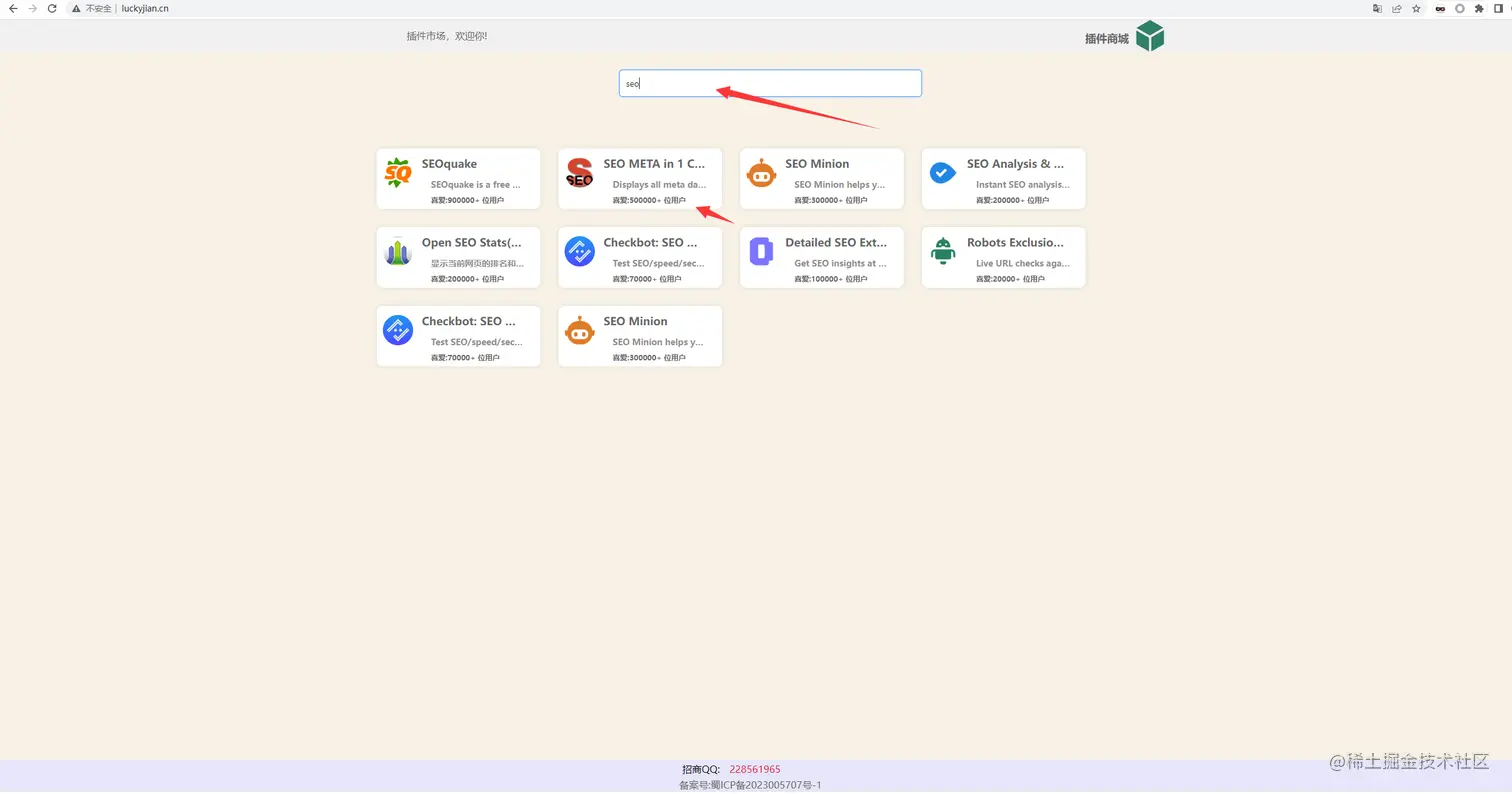Click the QQ number 228561965
Screen dimensions: 1512x794
755,770
